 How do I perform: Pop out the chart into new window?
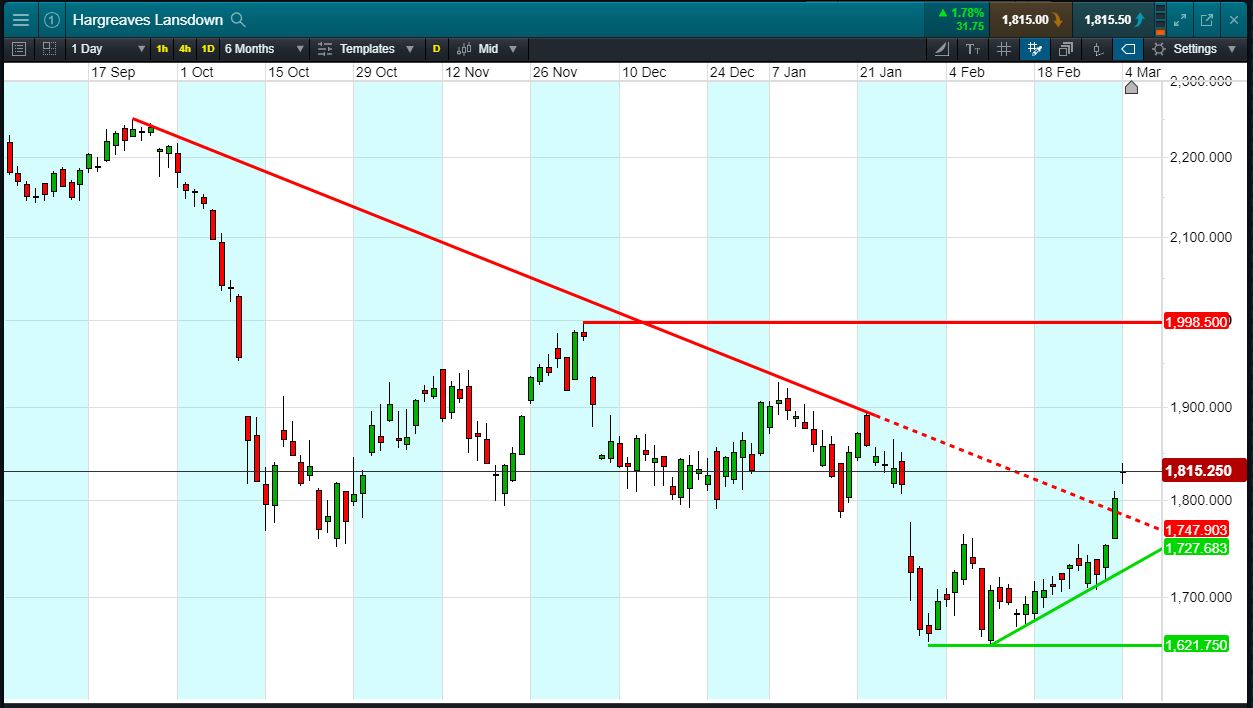[x=1207, y=19]
